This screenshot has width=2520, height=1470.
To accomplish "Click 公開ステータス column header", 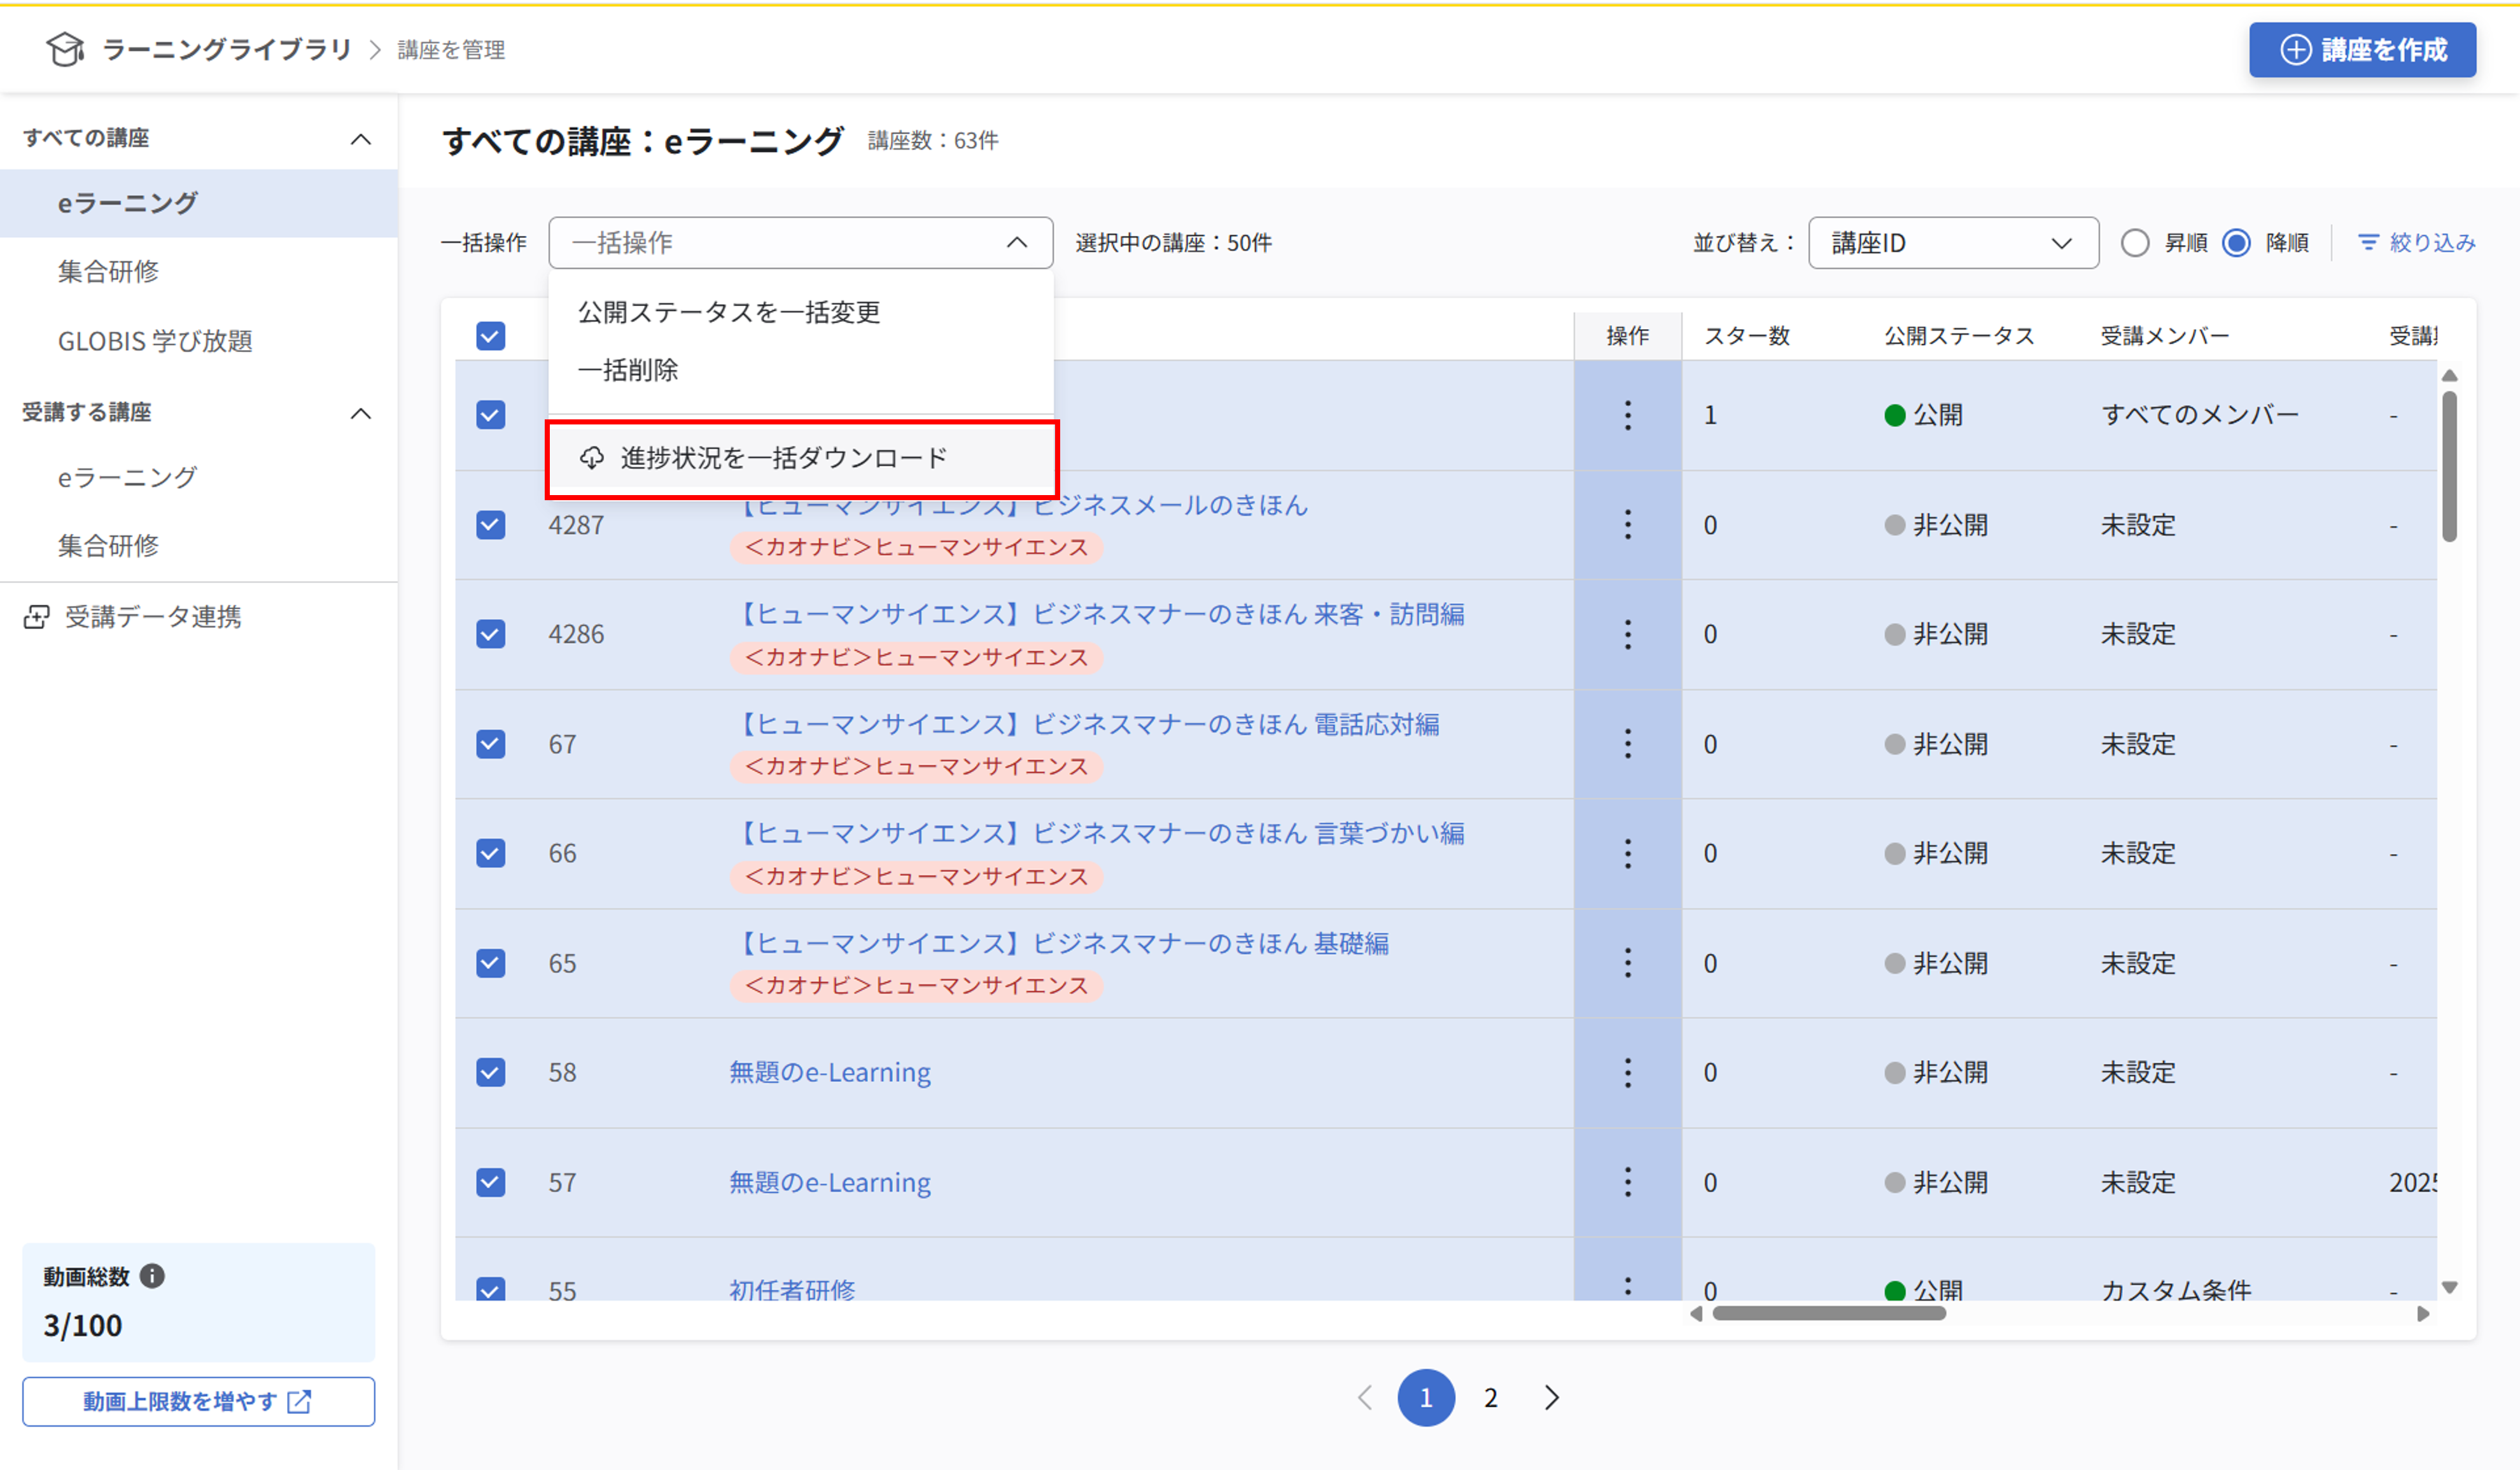I will 1959,336.
